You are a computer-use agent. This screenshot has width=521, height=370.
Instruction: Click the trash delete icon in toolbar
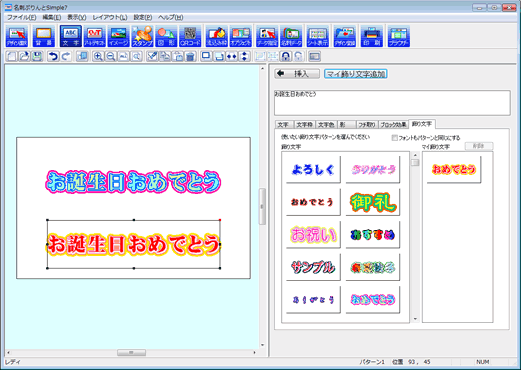[190, 56]
